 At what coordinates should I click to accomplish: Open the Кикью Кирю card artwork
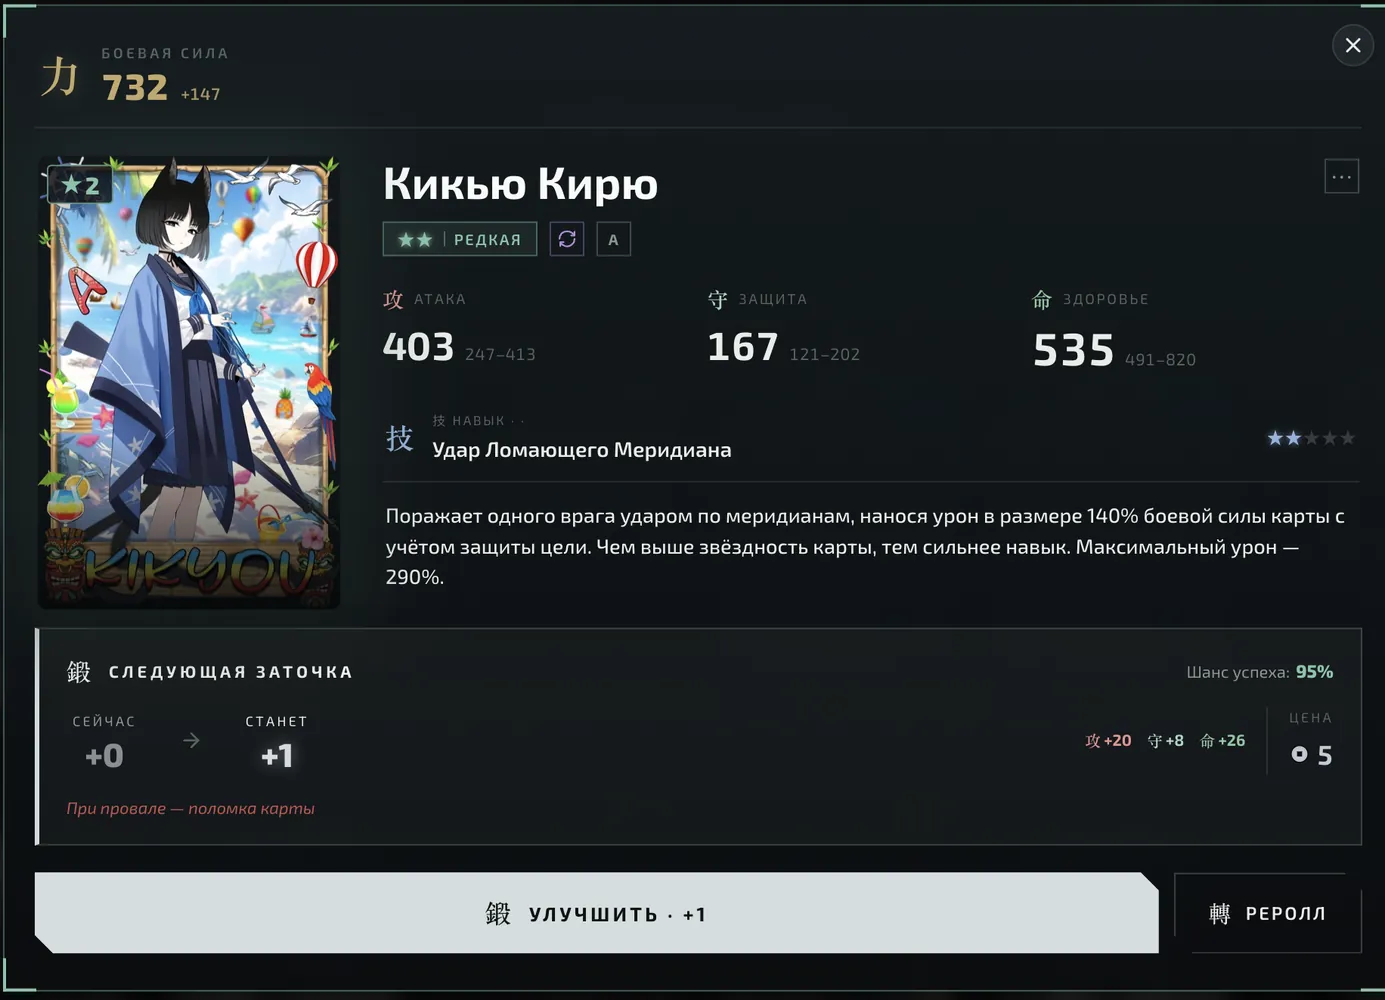click(189, 382)
